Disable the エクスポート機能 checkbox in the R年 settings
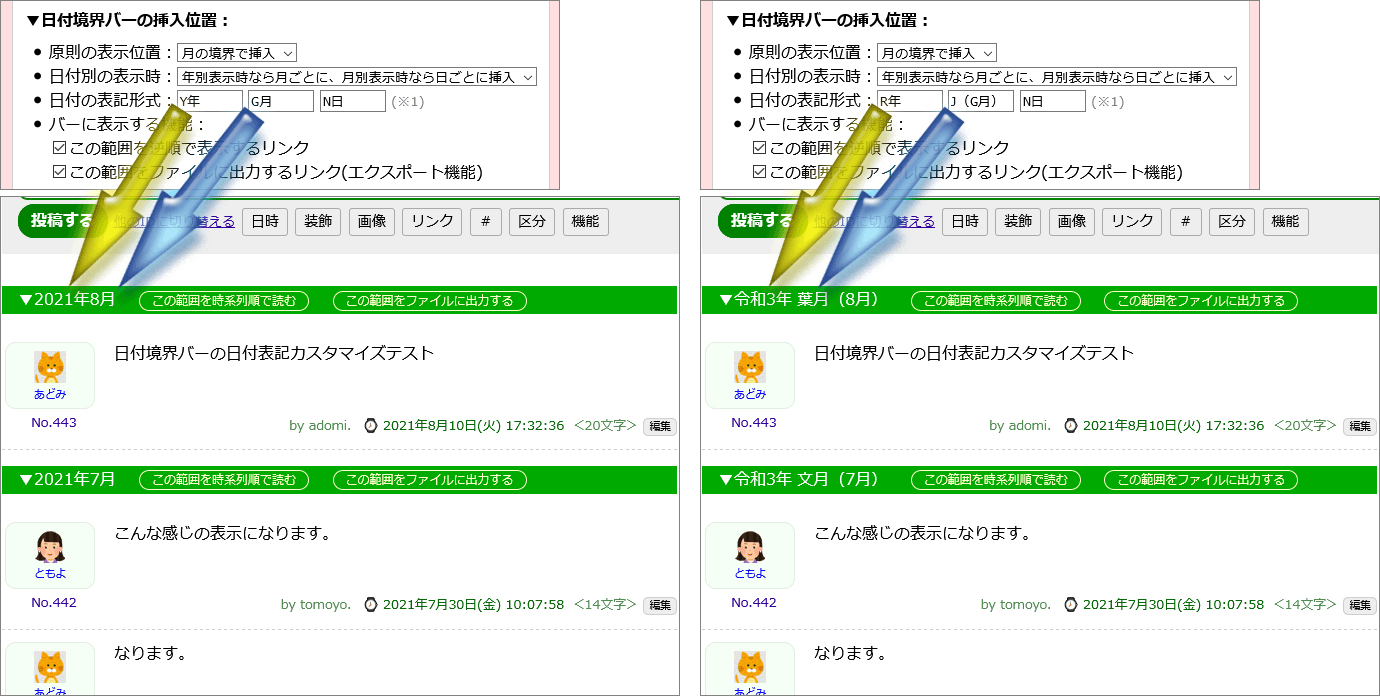This screenshot has height=696, width=1380. [x=759, y=172]
